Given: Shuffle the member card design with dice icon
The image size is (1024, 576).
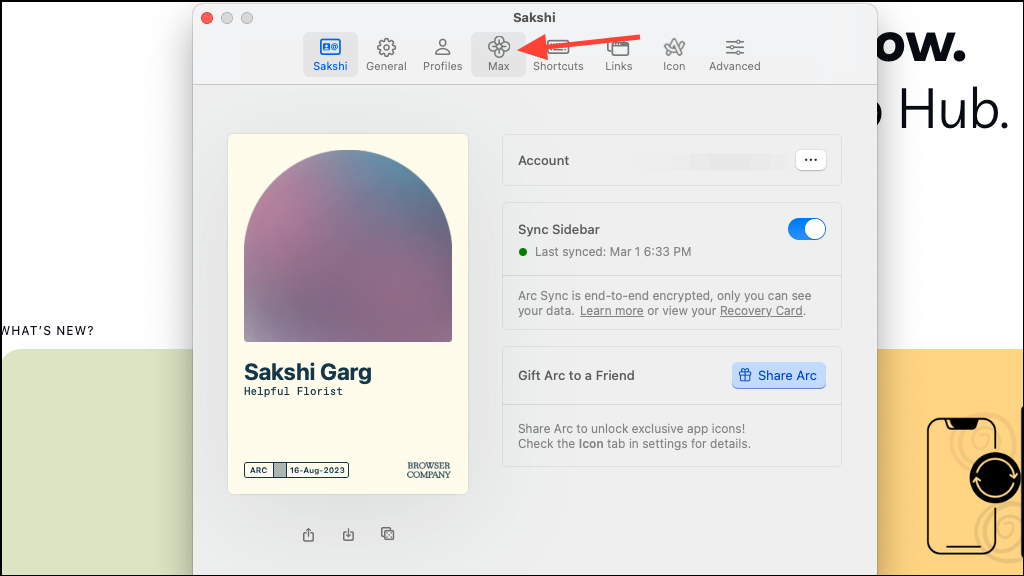Looking at the screenshot, I should coord(387,534).
